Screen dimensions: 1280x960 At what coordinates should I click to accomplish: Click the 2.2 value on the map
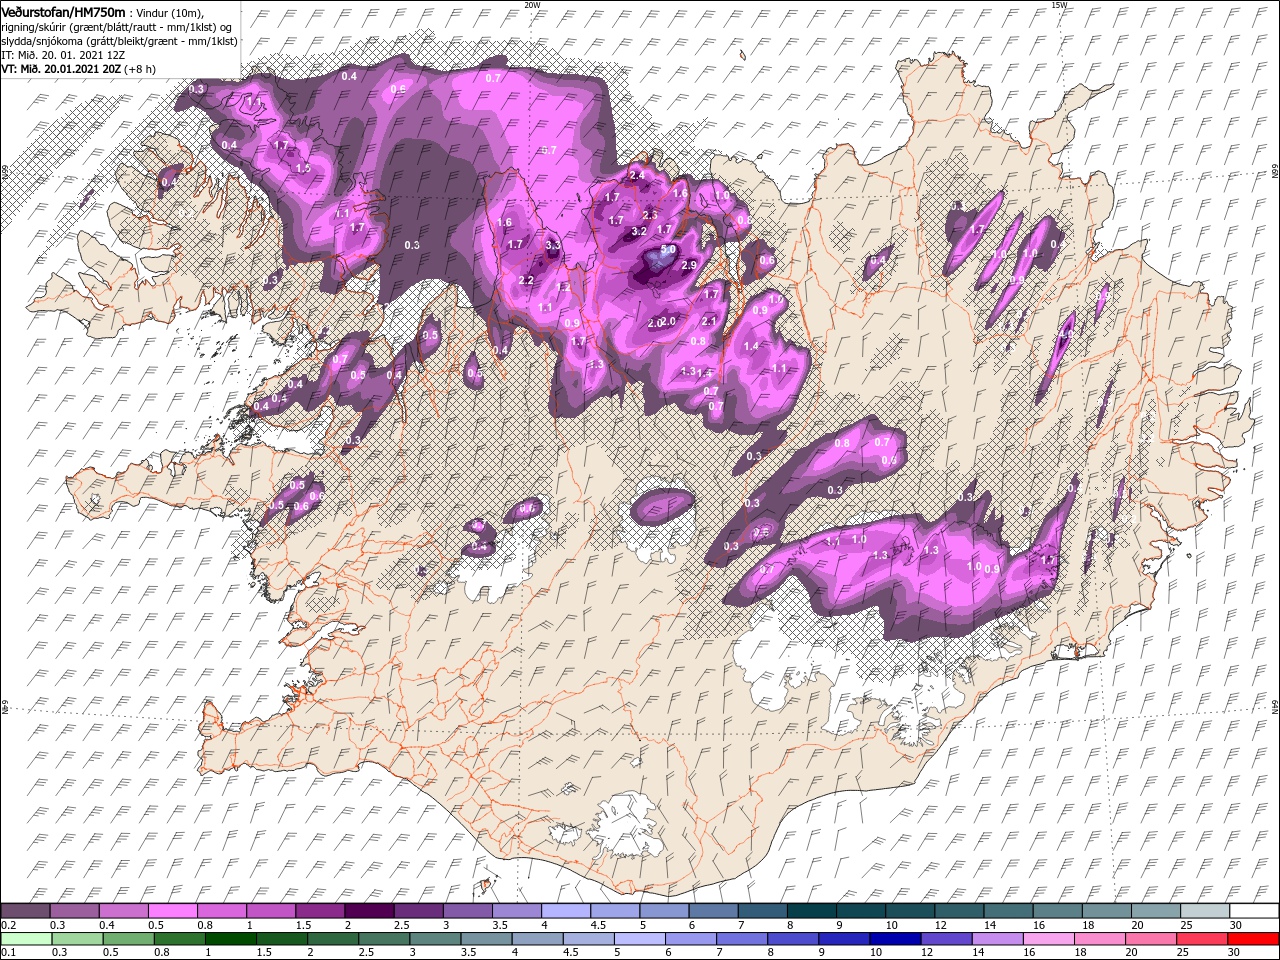pyautogui.click(x=526, y=280)
